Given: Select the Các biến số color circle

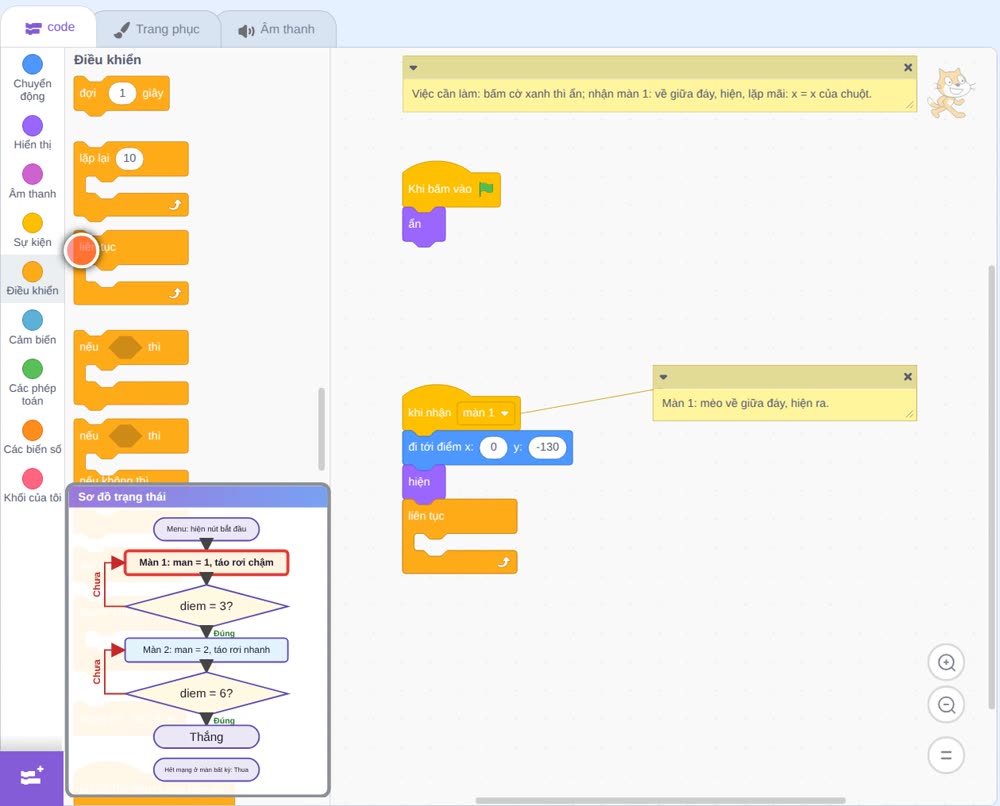Looking at the screenshot, I should (32, 430).
